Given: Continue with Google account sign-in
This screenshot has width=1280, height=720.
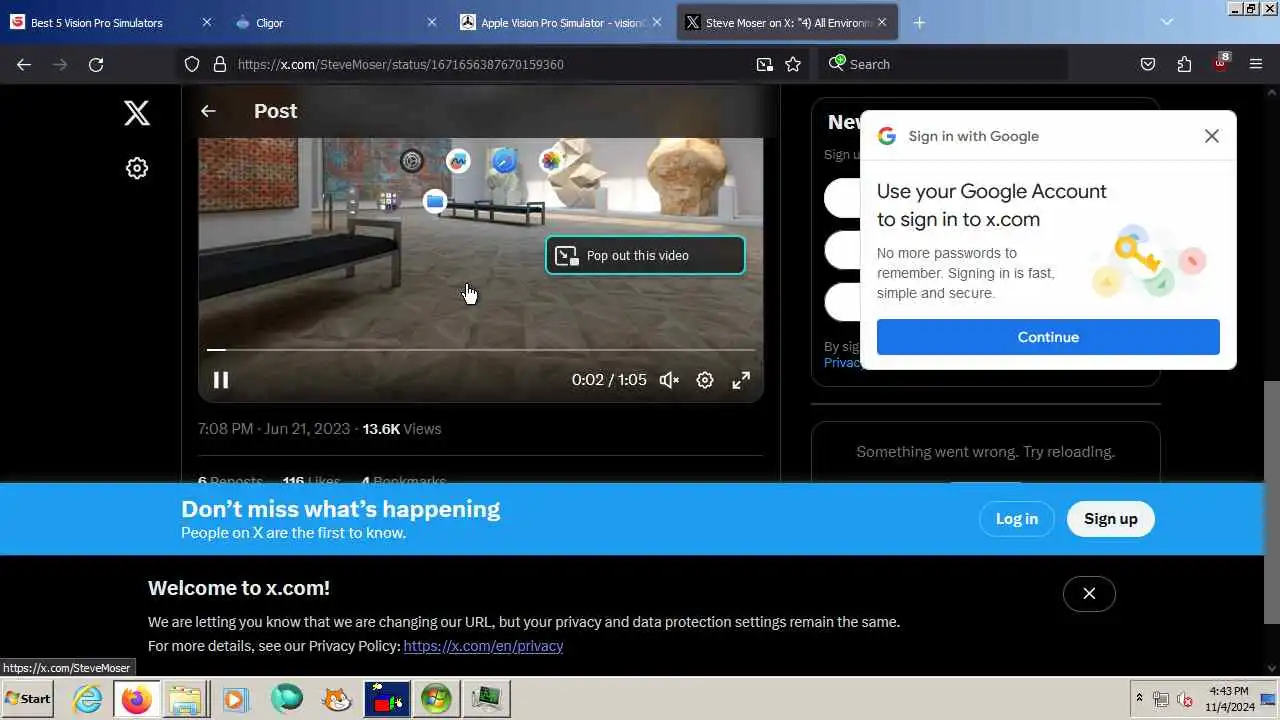Looking at the screenshot, I should point(1048,337).
